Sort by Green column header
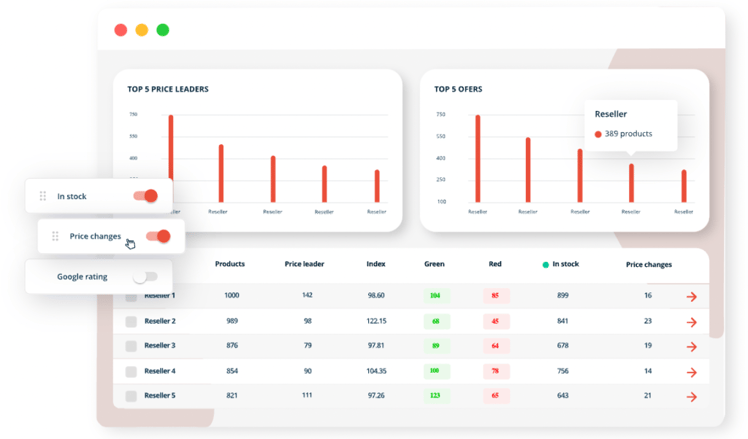The image size is (748, 439). (x=434, y=264)
